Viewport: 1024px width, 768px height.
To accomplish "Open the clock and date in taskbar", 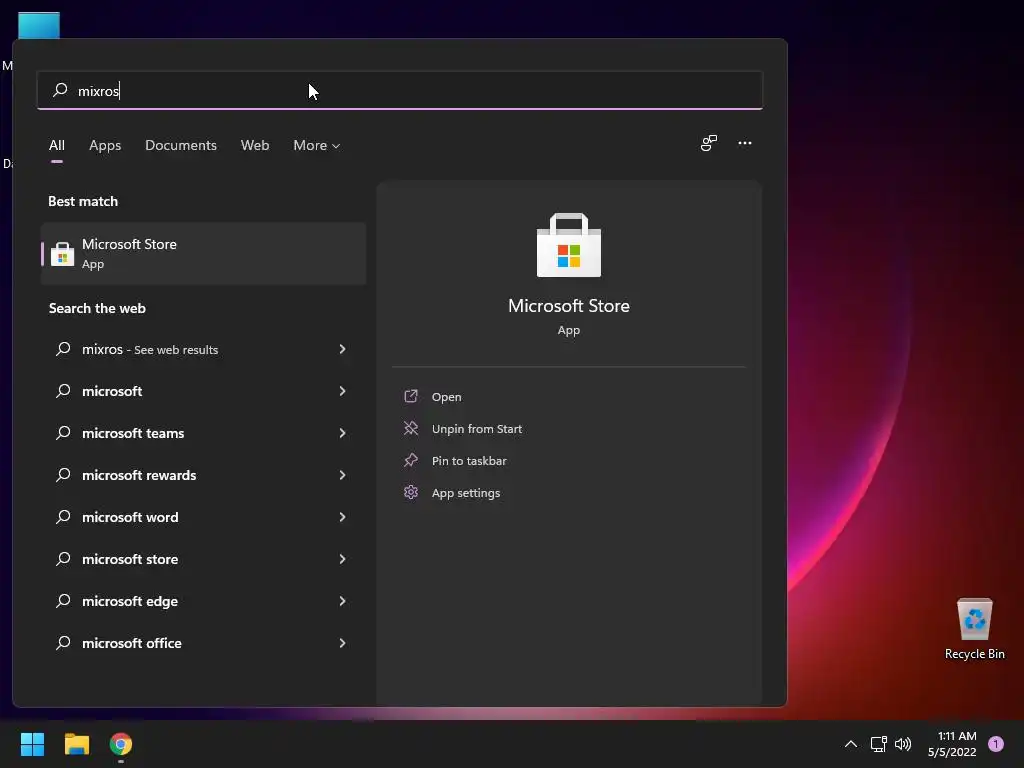I will 952,744.
